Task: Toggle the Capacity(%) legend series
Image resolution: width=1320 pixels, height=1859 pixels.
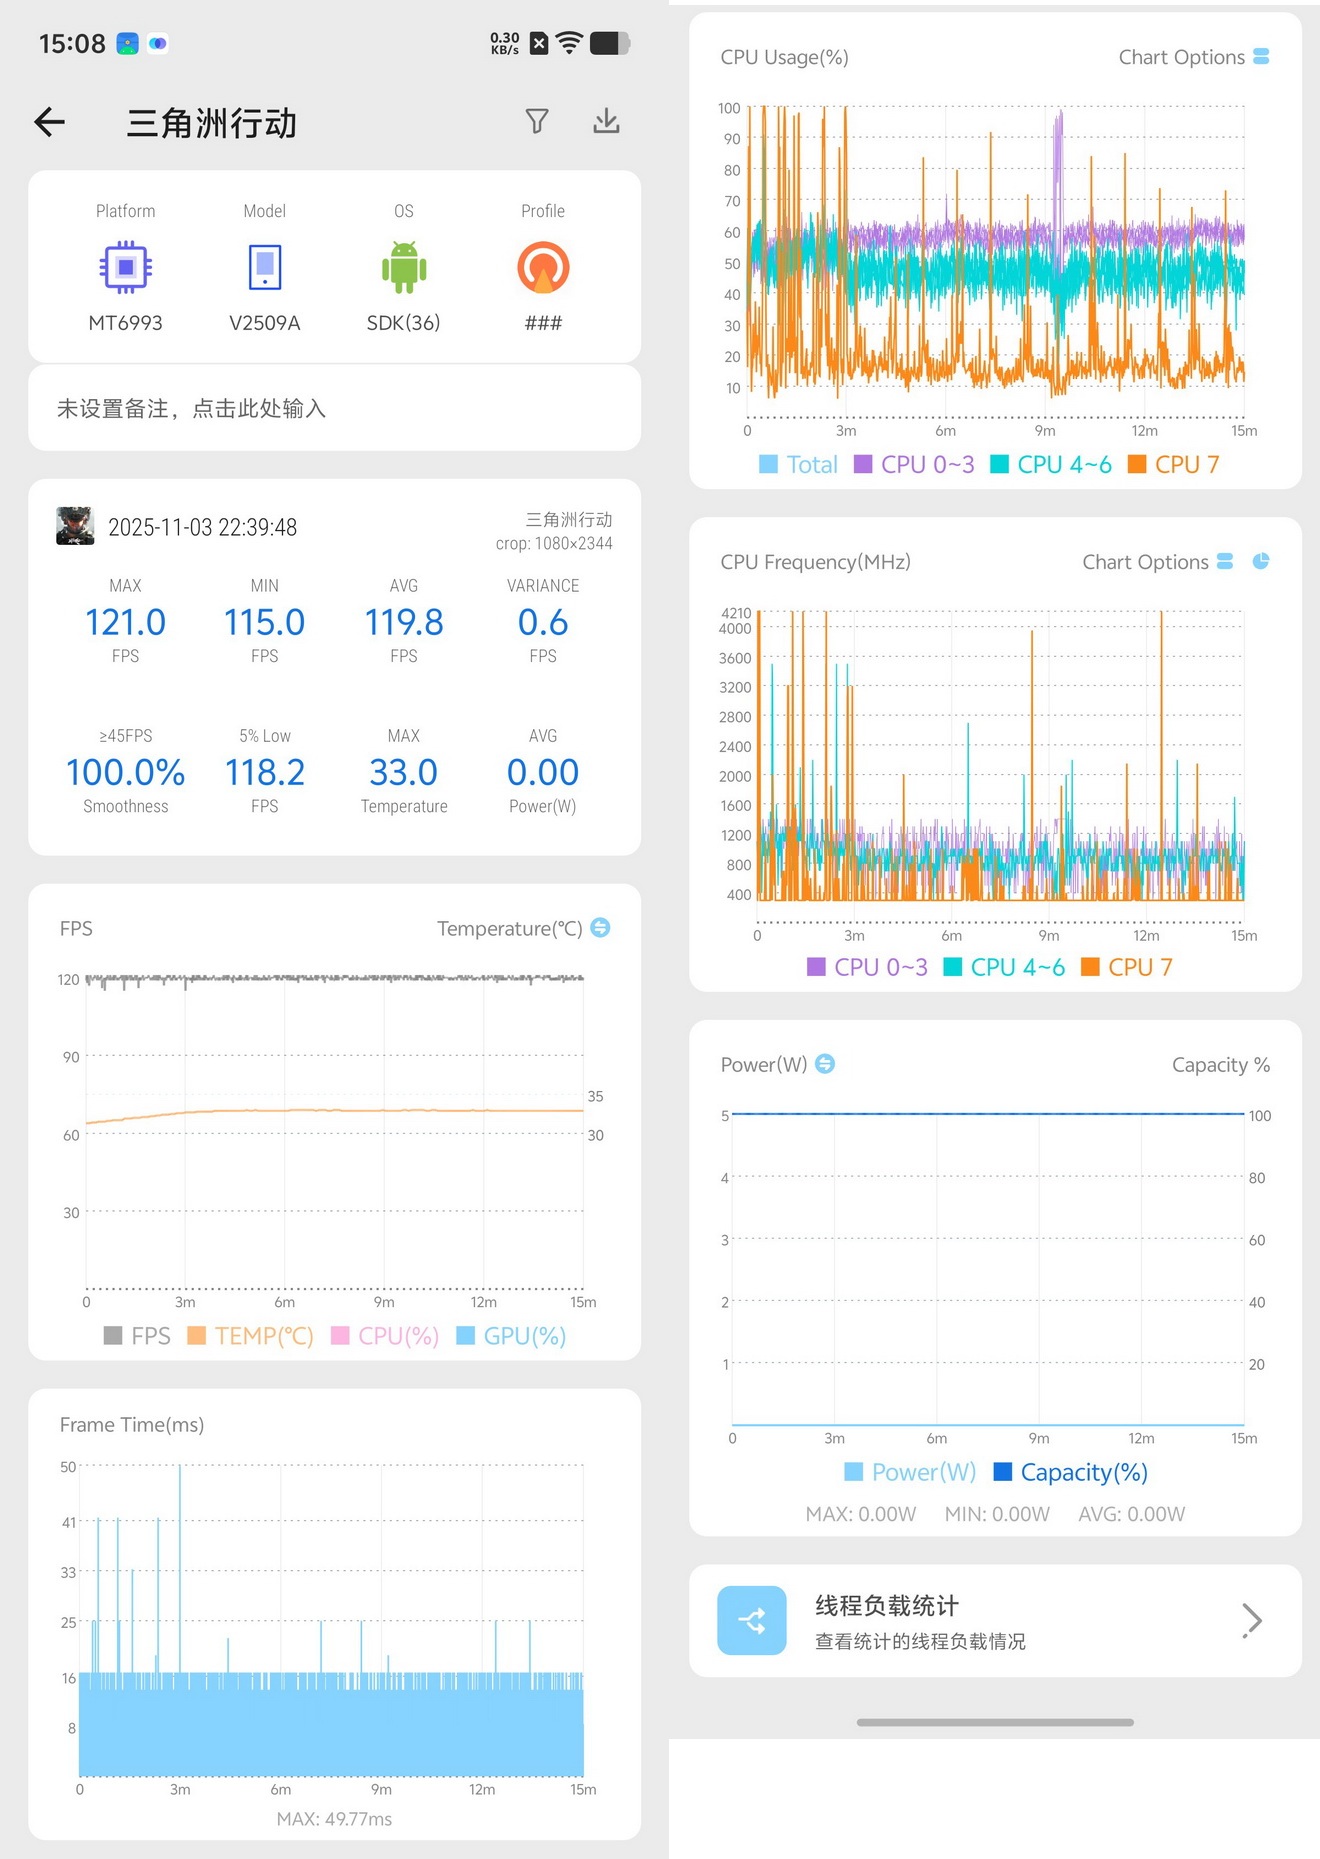Action: [1070, 1472]
